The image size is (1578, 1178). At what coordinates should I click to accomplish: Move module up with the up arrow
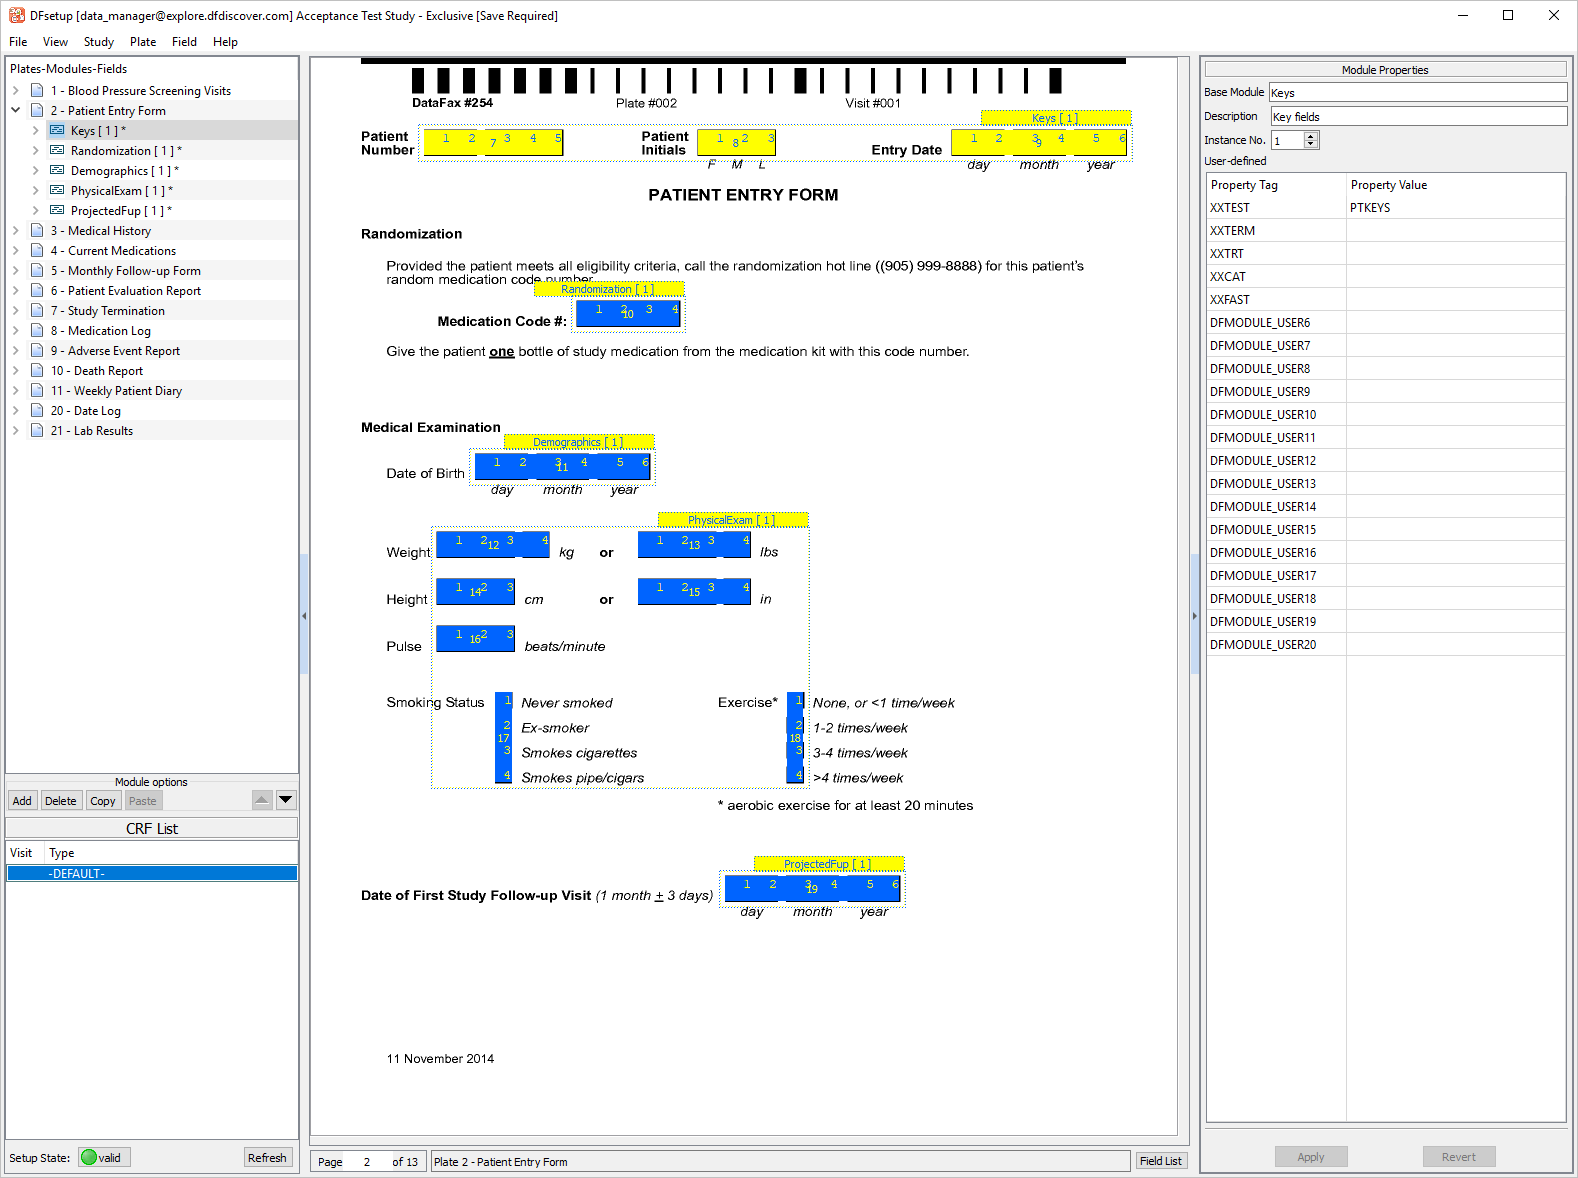click(x=262, y=800)
